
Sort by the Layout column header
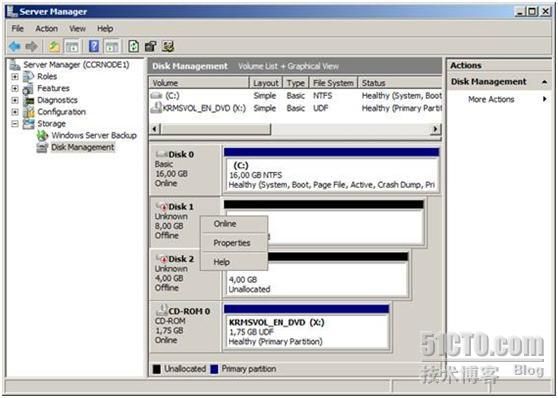(x=265, y=83)
